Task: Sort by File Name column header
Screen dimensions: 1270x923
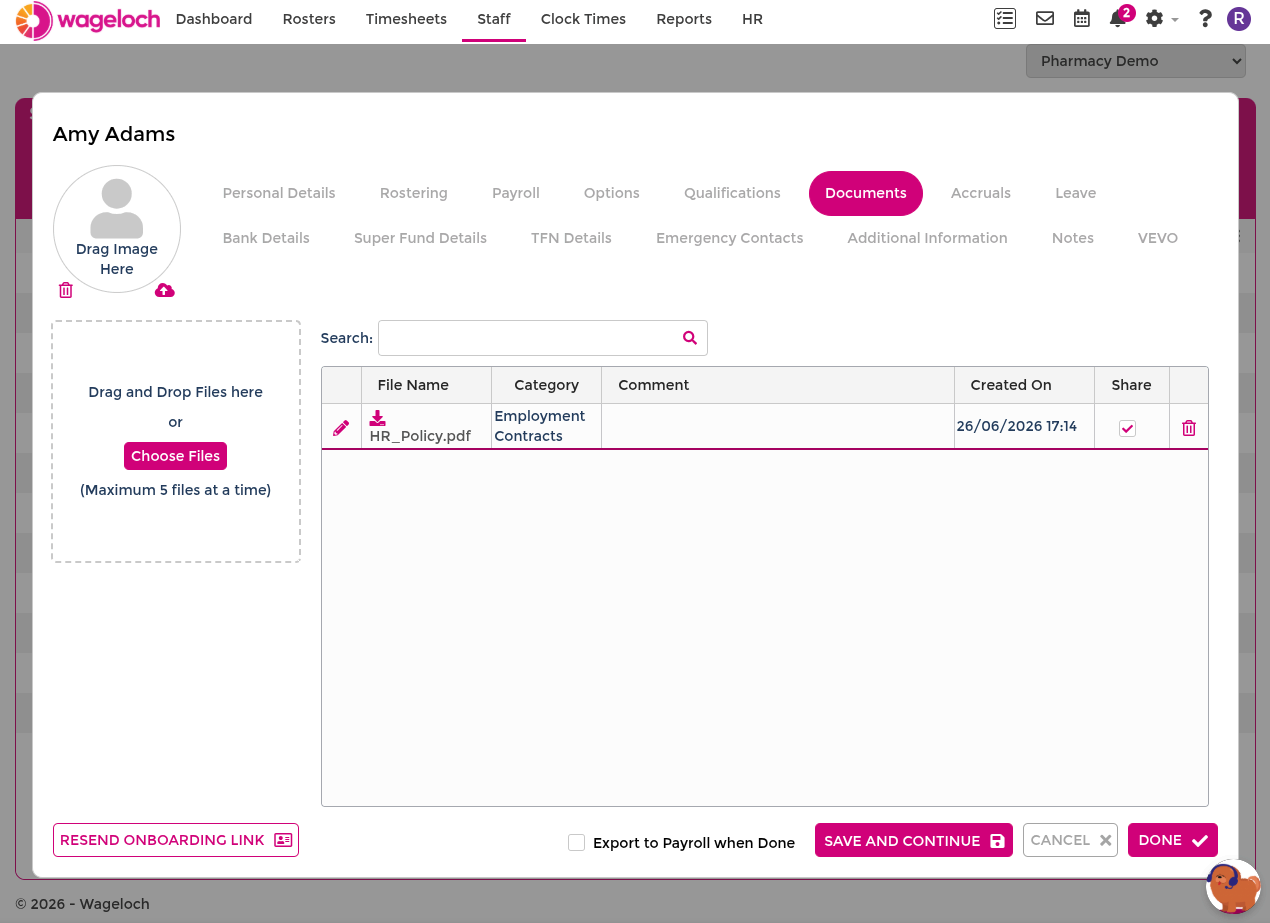Action: click(426, 385)
